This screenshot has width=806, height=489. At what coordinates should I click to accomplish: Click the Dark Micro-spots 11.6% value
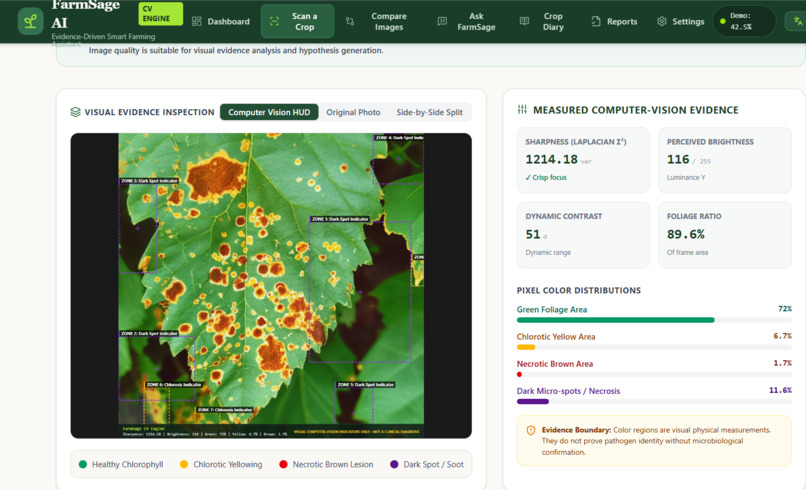pyautogui.click(x=780, y=391)
